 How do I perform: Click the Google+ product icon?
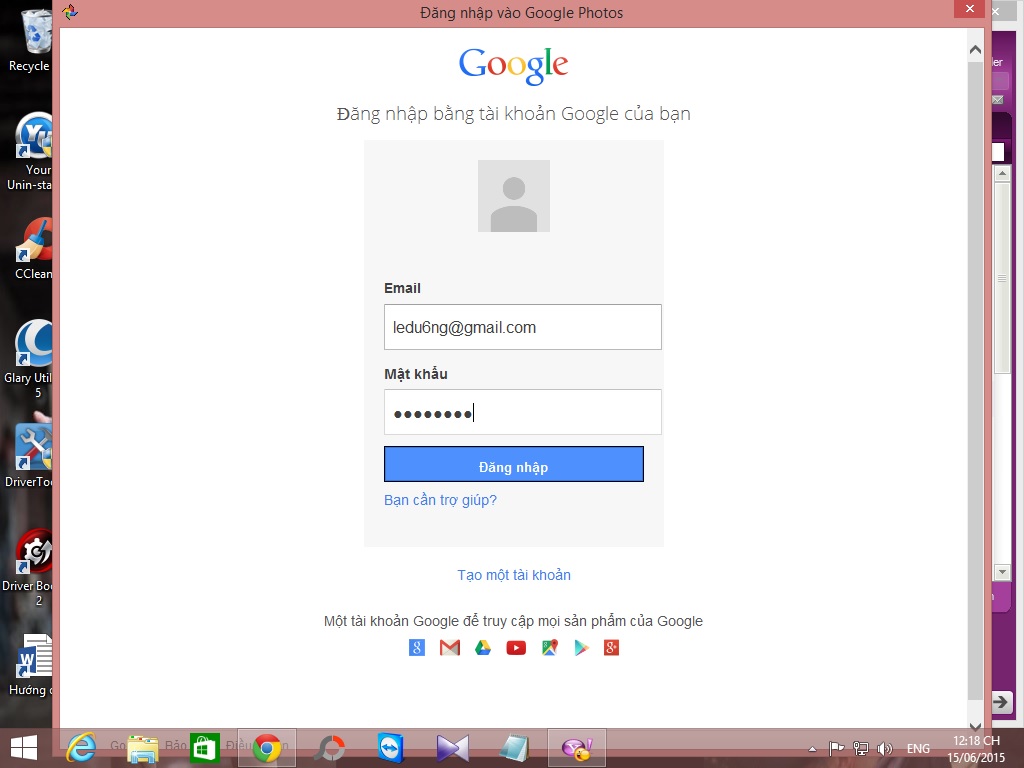click(x=611, y=647)
